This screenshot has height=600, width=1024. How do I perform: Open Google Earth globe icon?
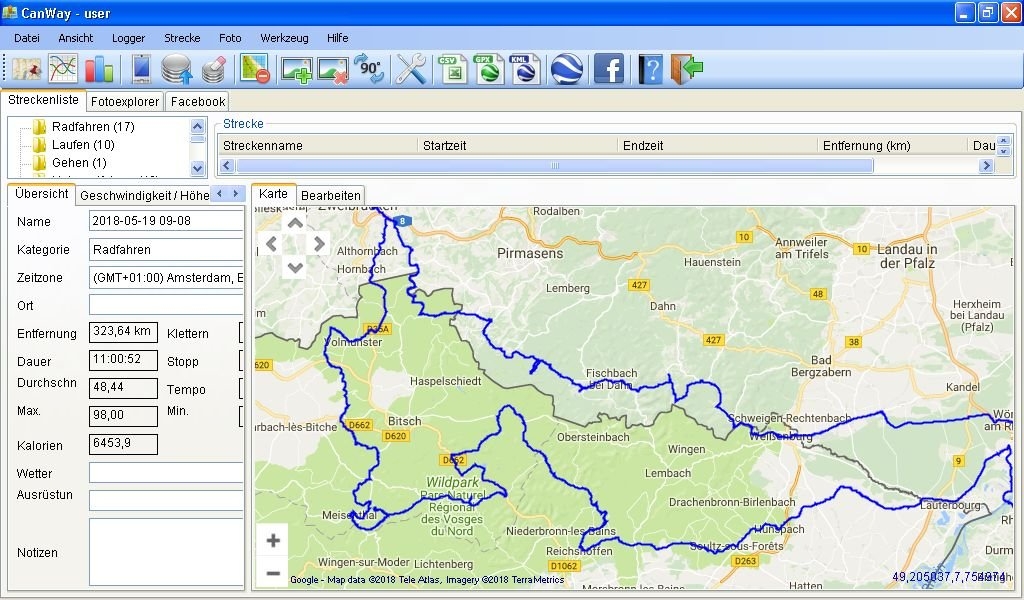(x=567, y=69)
